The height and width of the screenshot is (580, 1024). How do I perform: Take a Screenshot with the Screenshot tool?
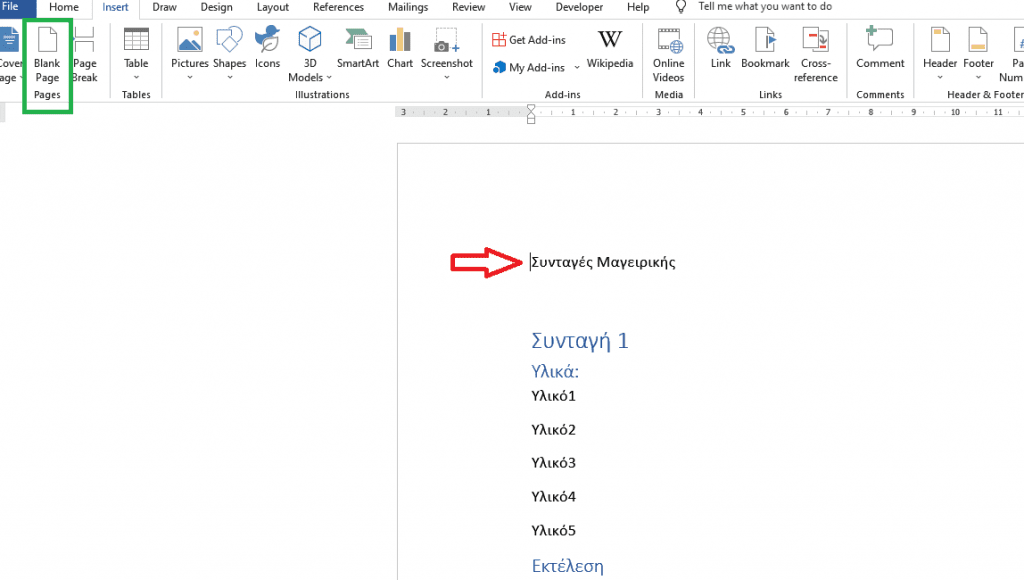click(446, 50)
